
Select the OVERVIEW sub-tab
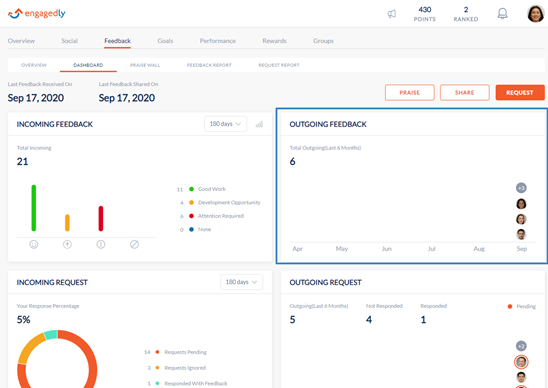(x=34, y=65)
